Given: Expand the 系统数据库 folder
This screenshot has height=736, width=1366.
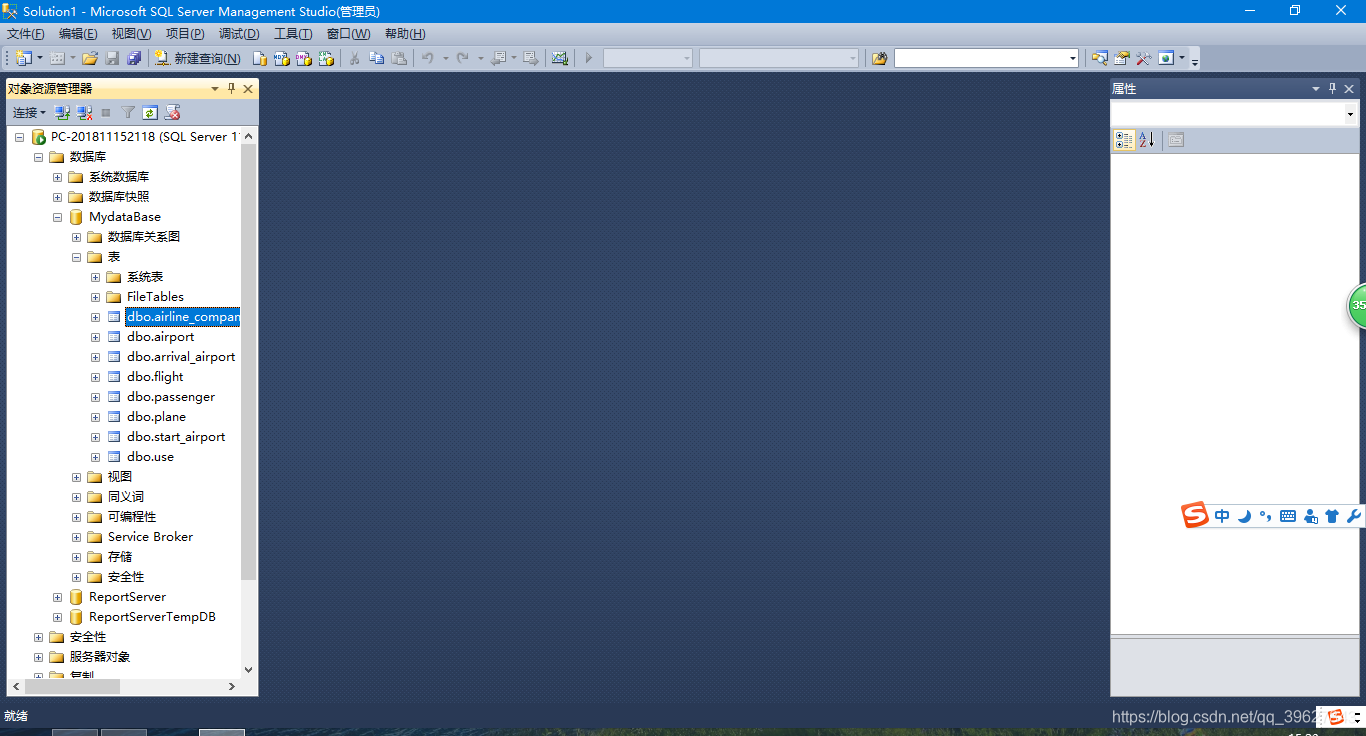Looking at the screenshot, I should click(x=57, y=177).
